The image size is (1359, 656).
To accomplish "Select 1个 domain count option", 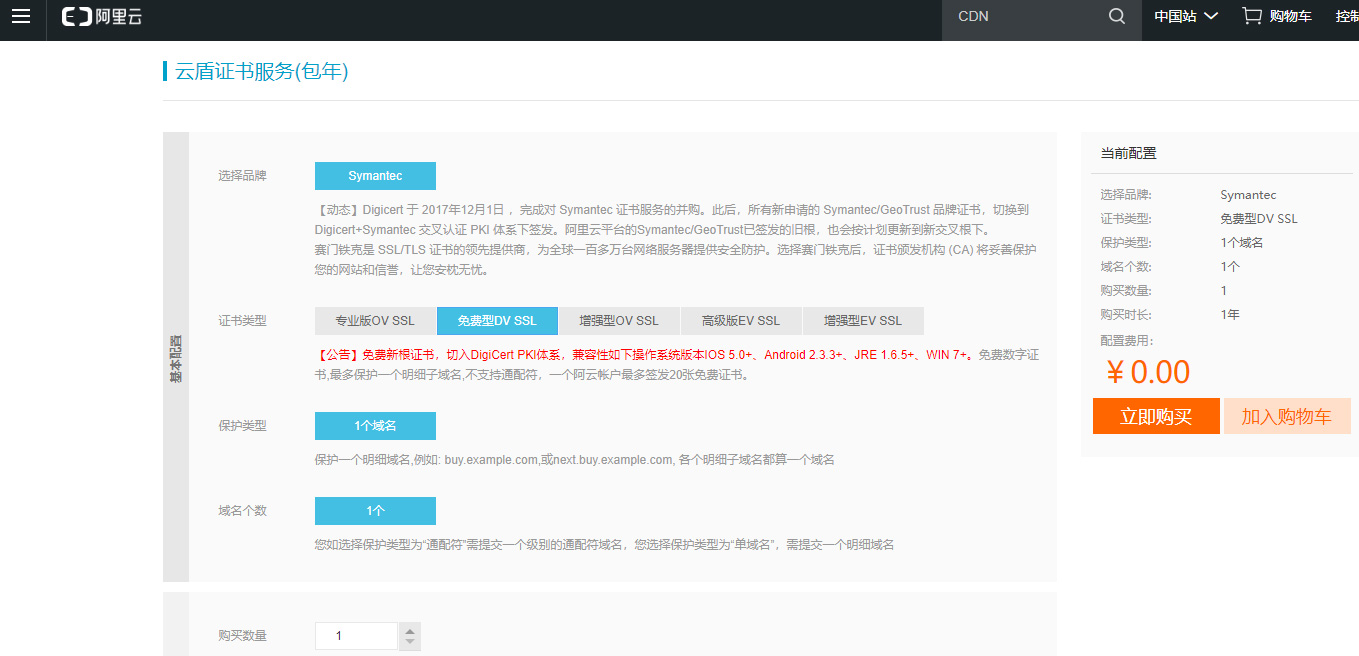I will pos(375,511).
